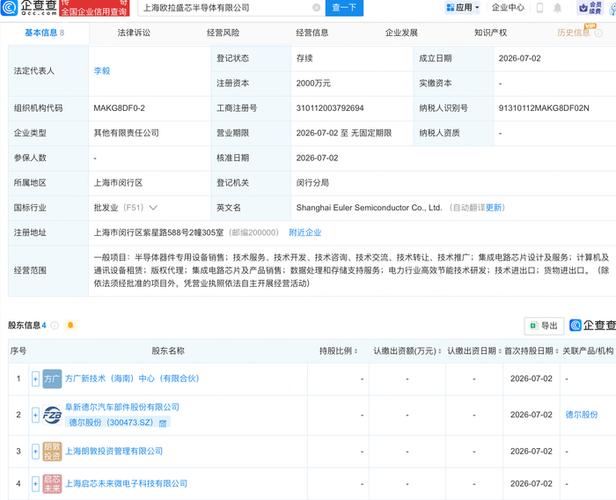Open 方广新技术（海南）中心 link

tap(132, 378)
